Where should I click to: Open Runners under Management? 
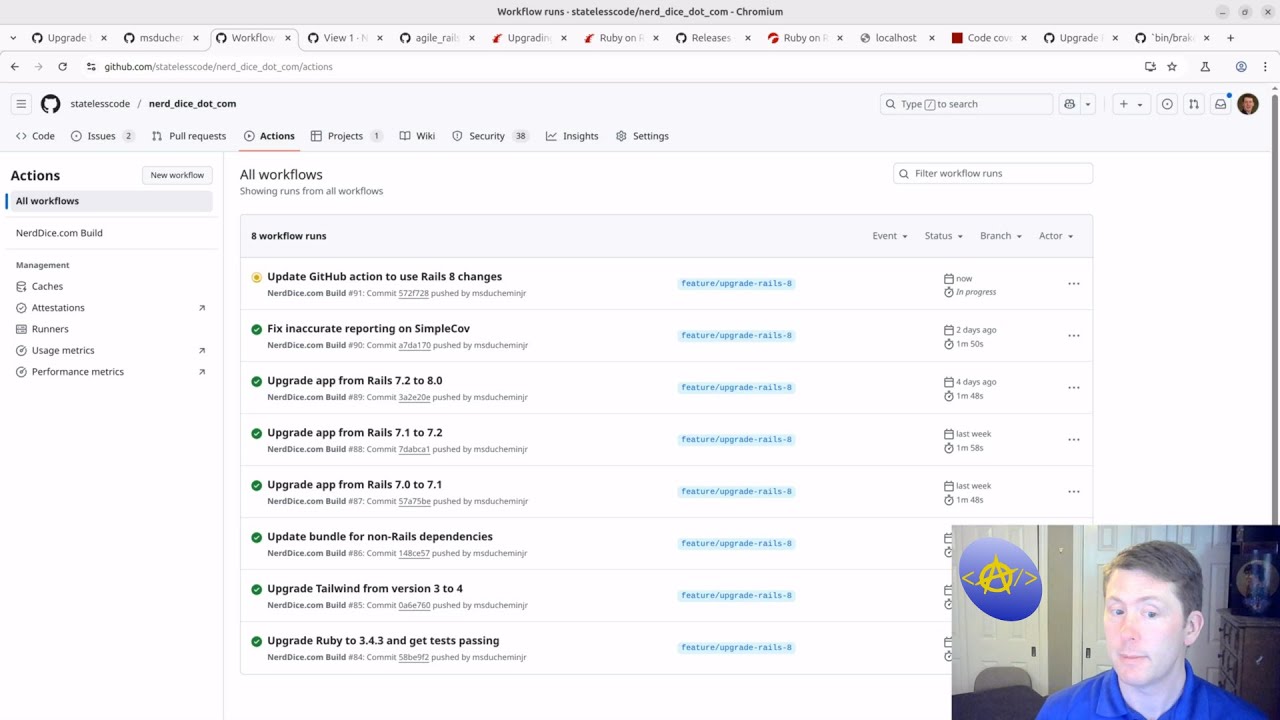pyautogui.click(x=110, y=329)
